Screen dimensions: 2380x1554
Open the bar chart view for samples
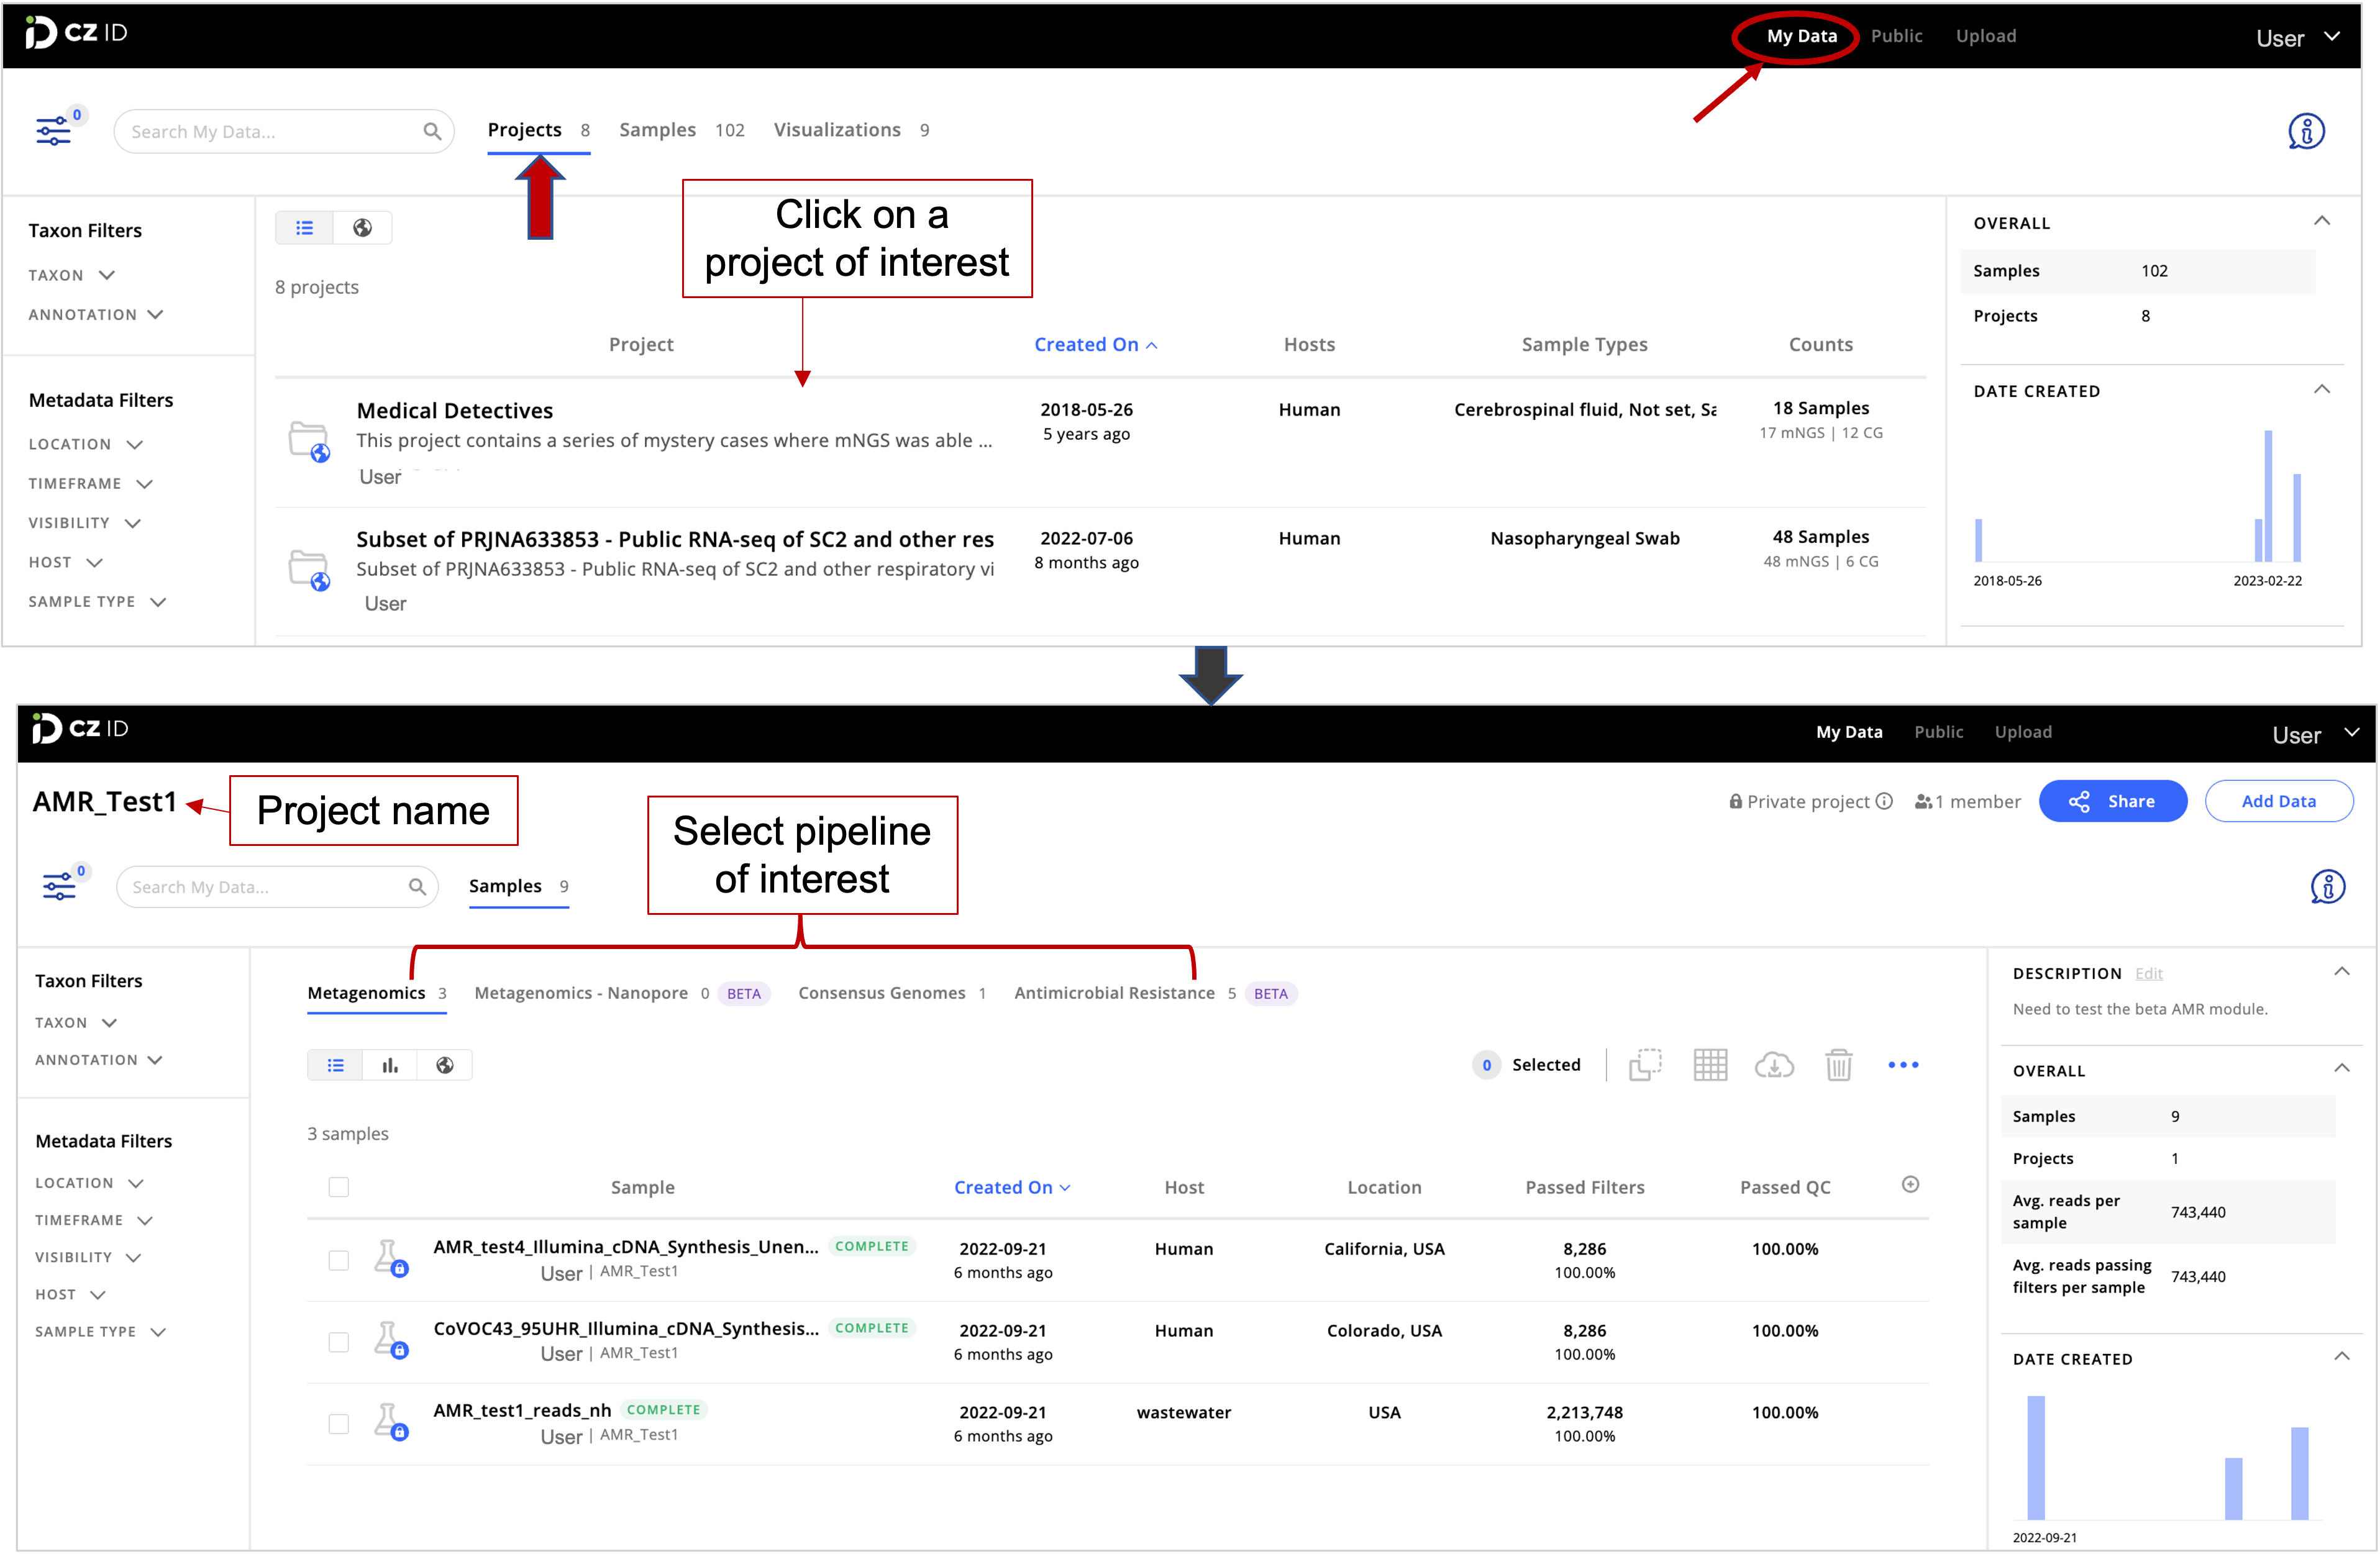click(390, 1064)
